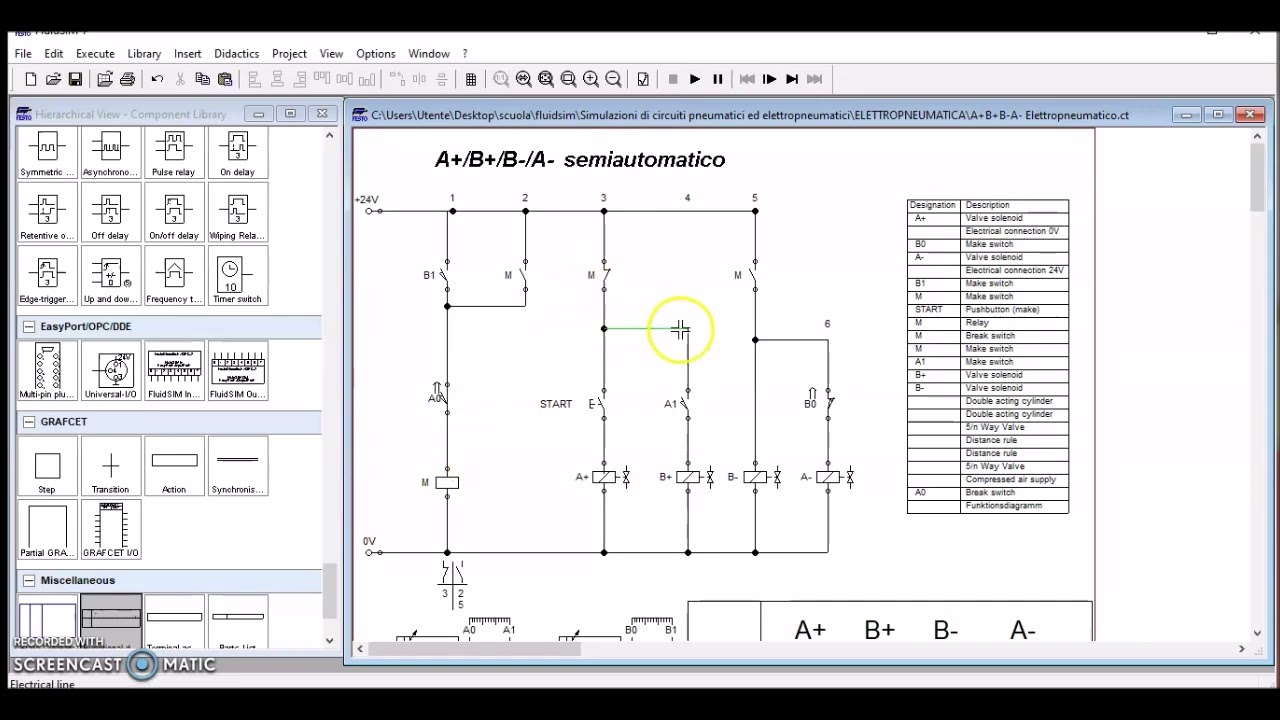Click library panel scroll-up arrow
1280x720 pixels.
330,135
